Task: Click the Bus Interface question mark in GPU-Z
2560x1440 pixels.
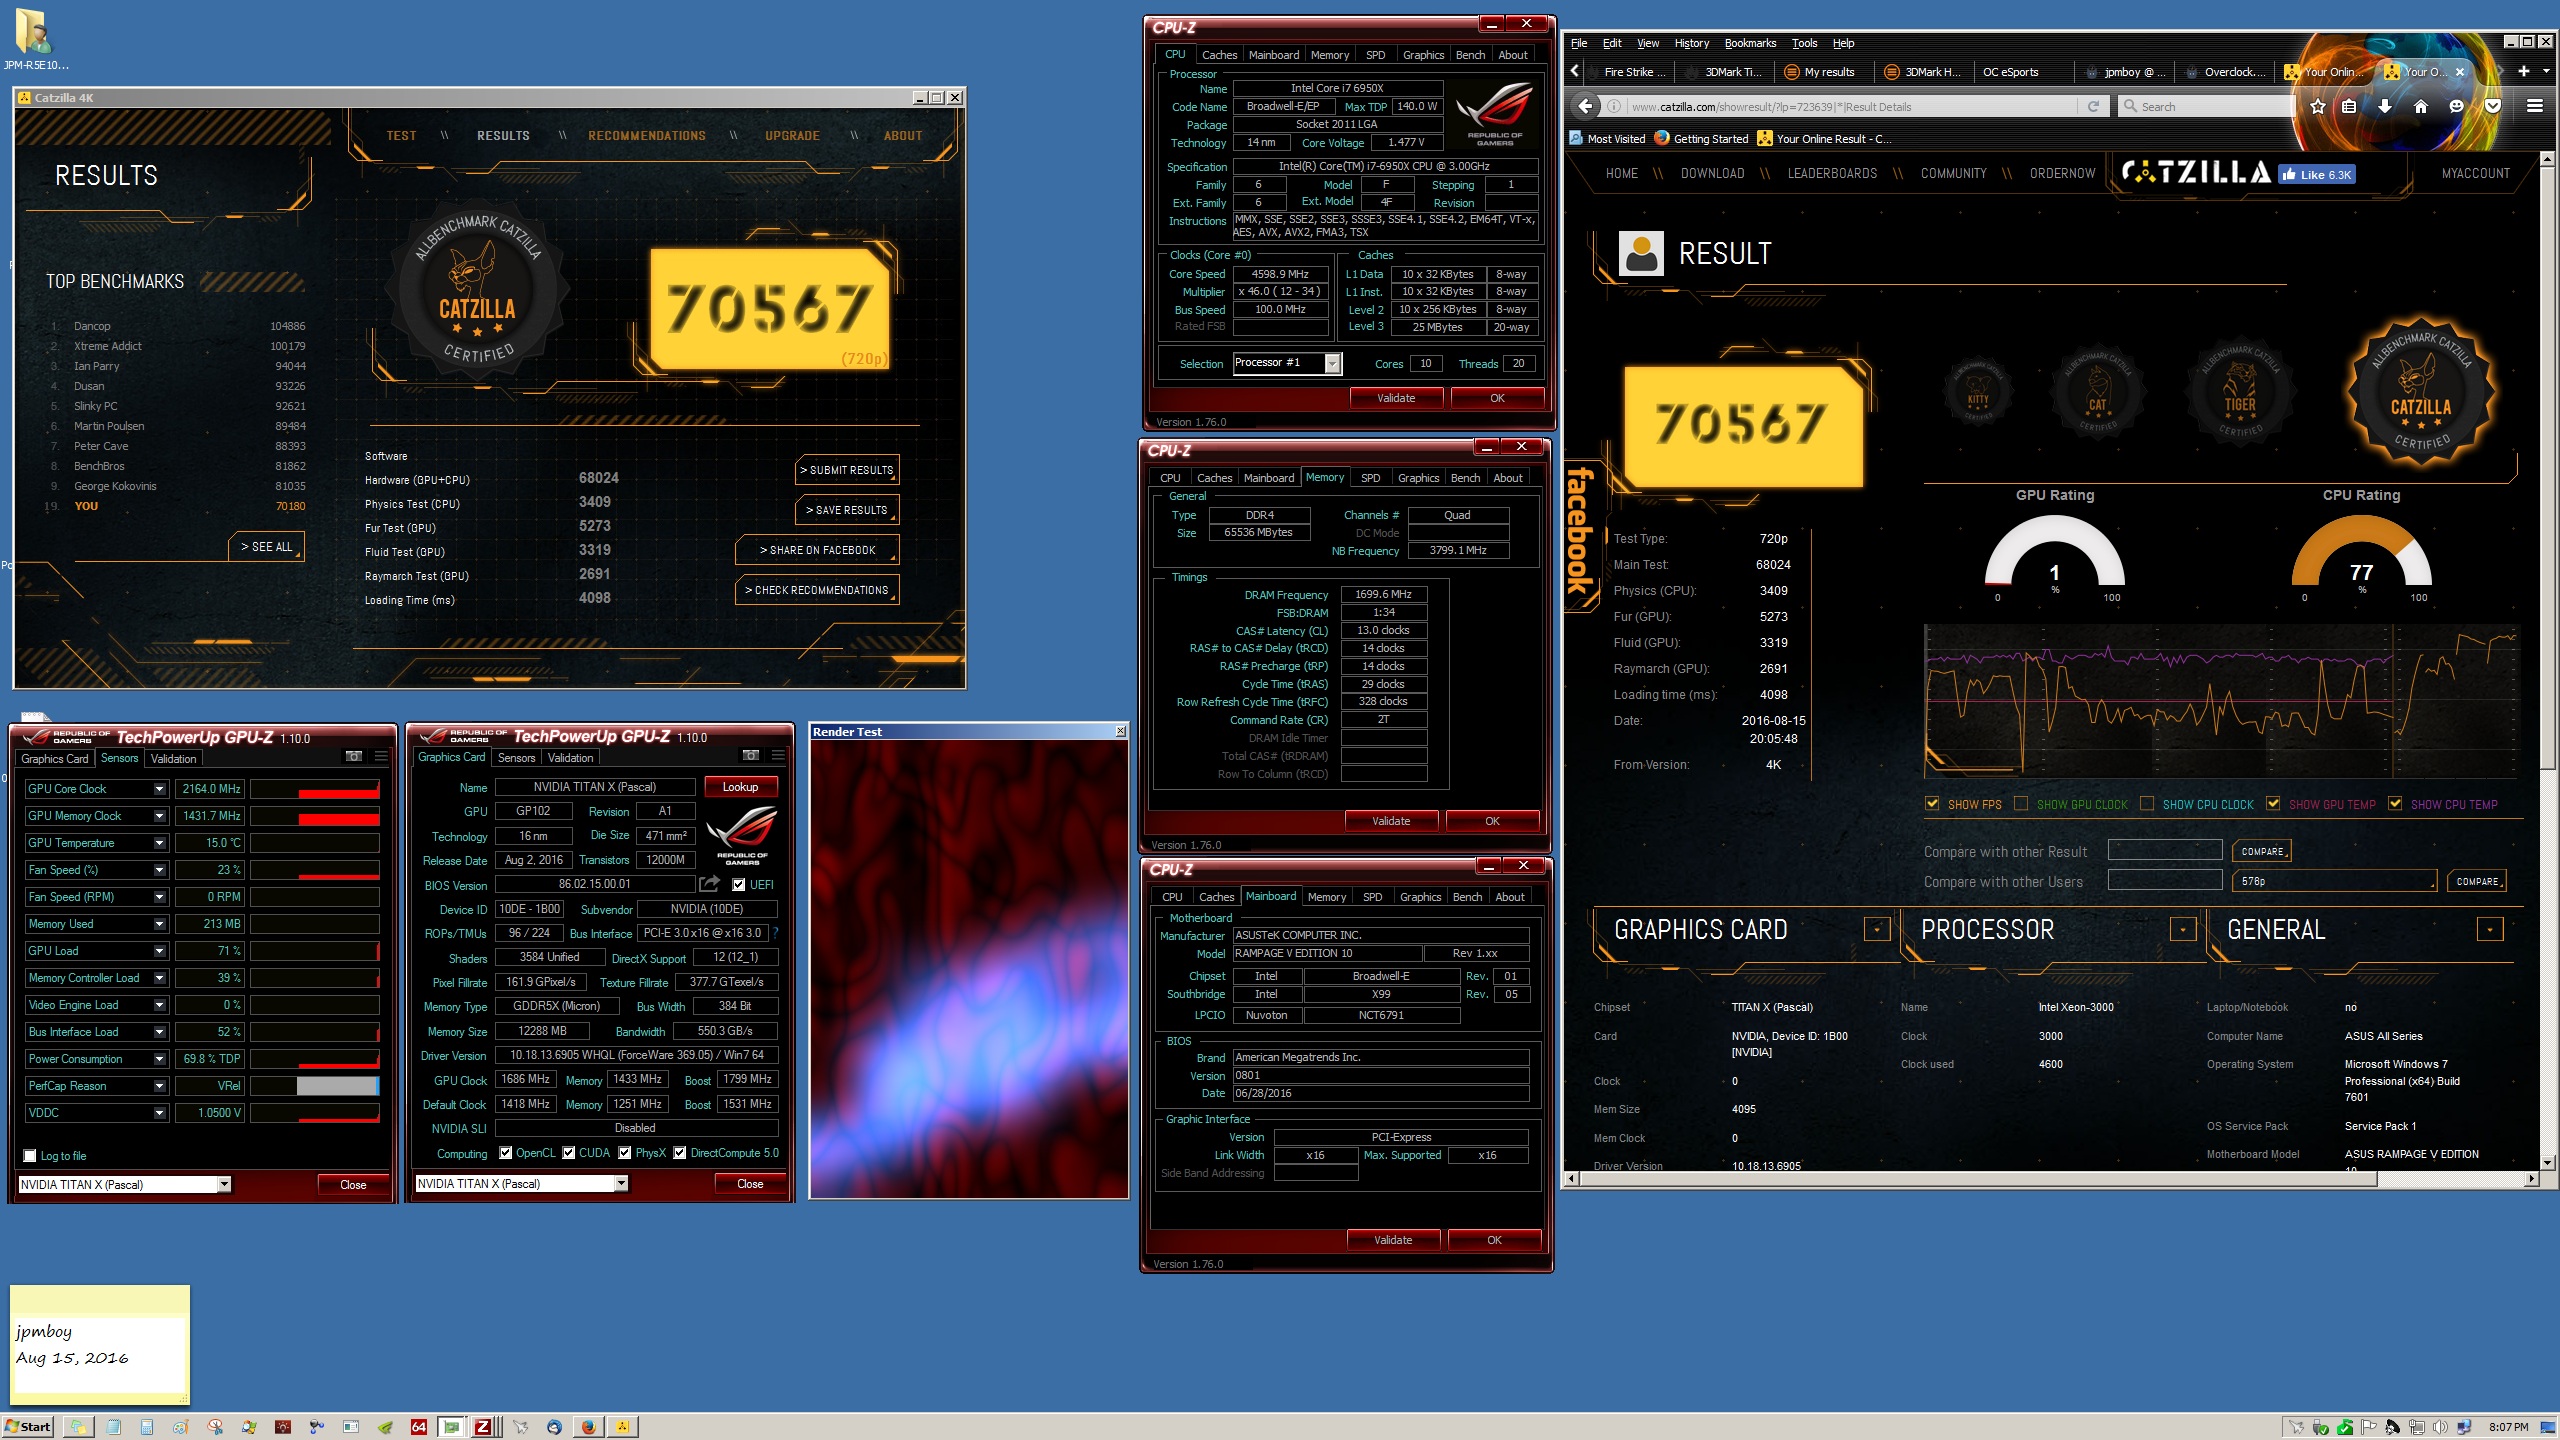Action: 775,933
